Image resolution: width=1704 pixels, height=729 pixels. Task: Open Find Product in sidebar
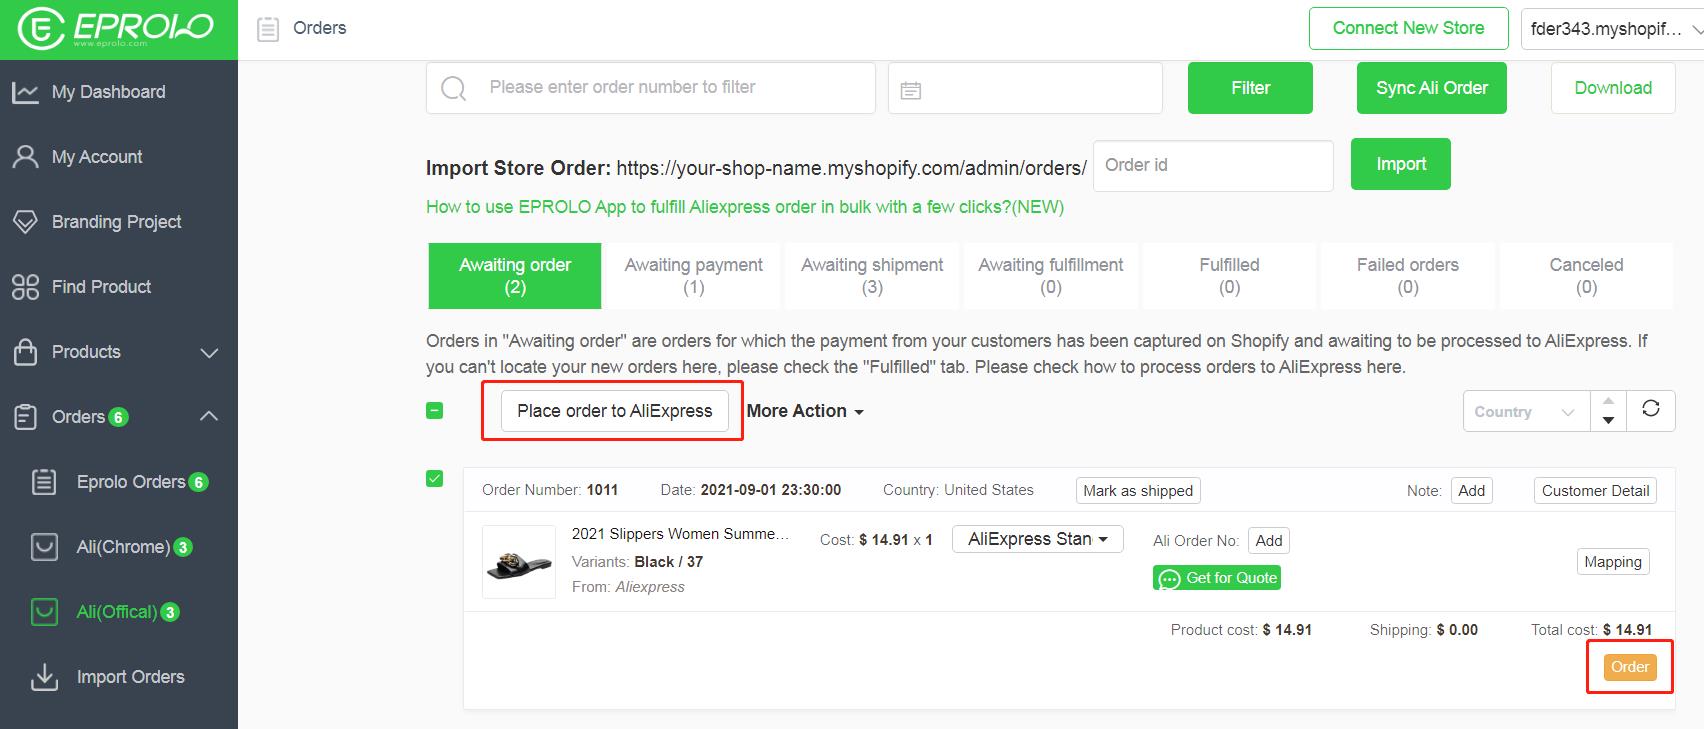102,287
